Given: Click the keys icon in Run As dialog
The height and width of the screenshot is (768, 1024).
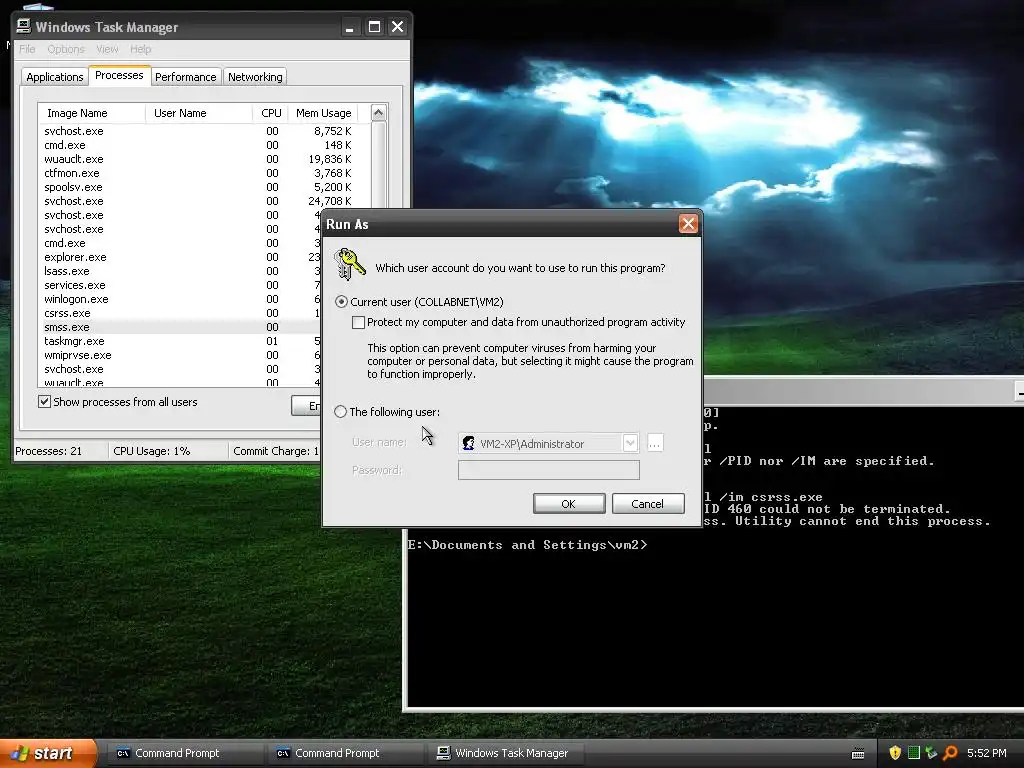Looking at the screenshot, I should pos(349,264).
